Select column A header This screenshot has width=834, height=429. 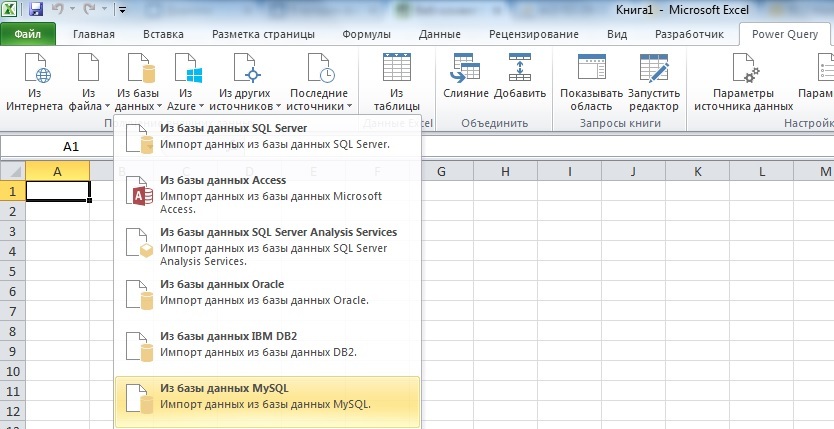coord(57,171)
